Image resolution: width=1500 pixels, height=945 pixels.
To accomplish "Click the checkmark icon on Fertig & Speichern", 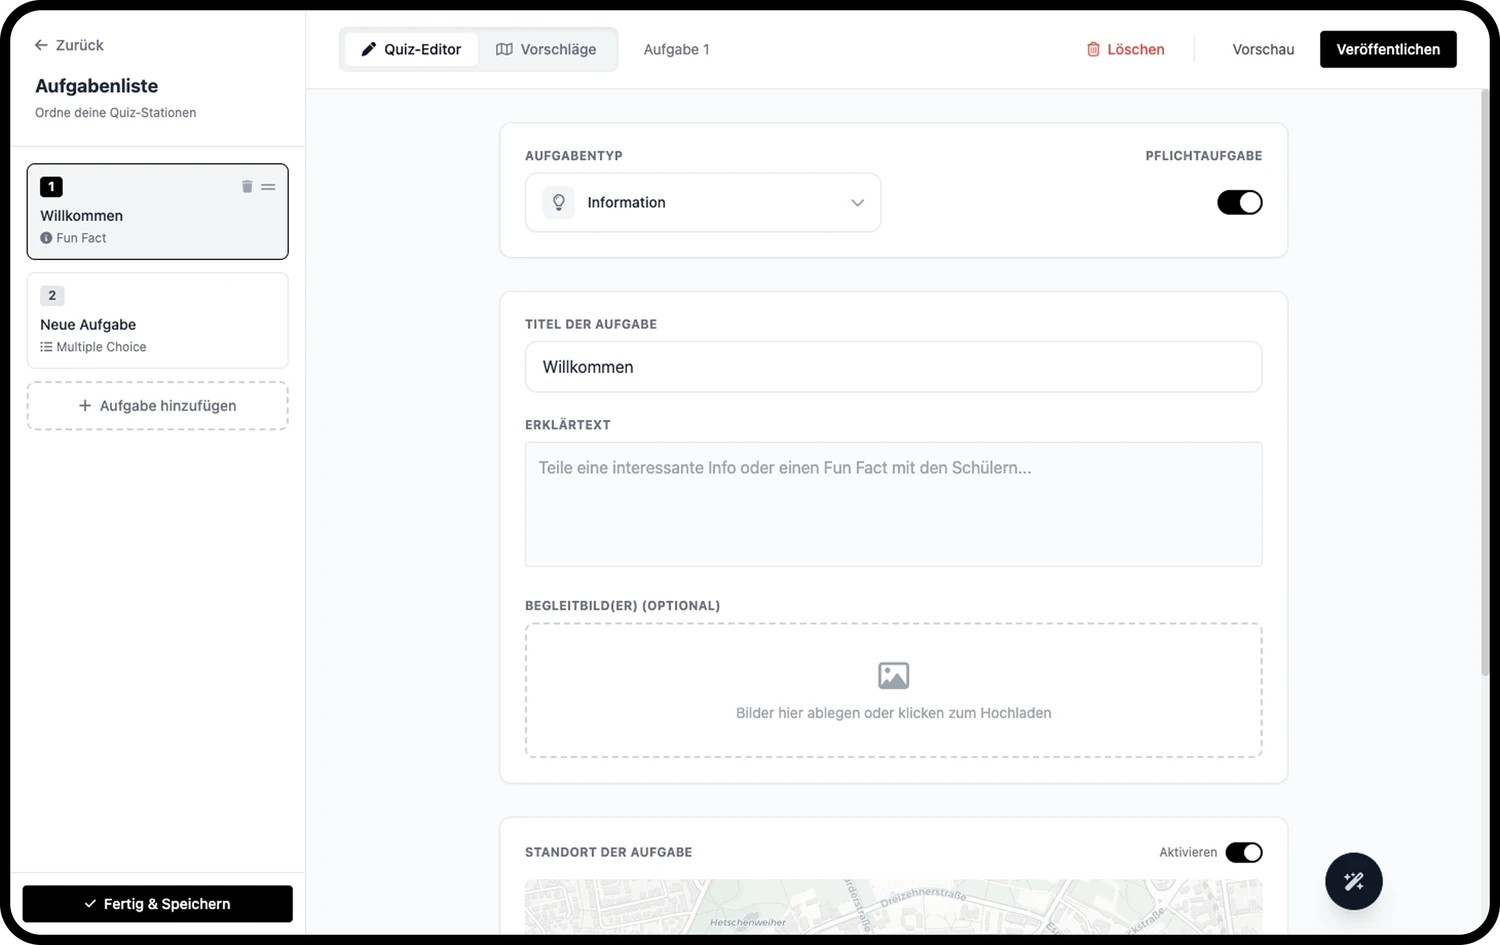I will pos(91,904).
